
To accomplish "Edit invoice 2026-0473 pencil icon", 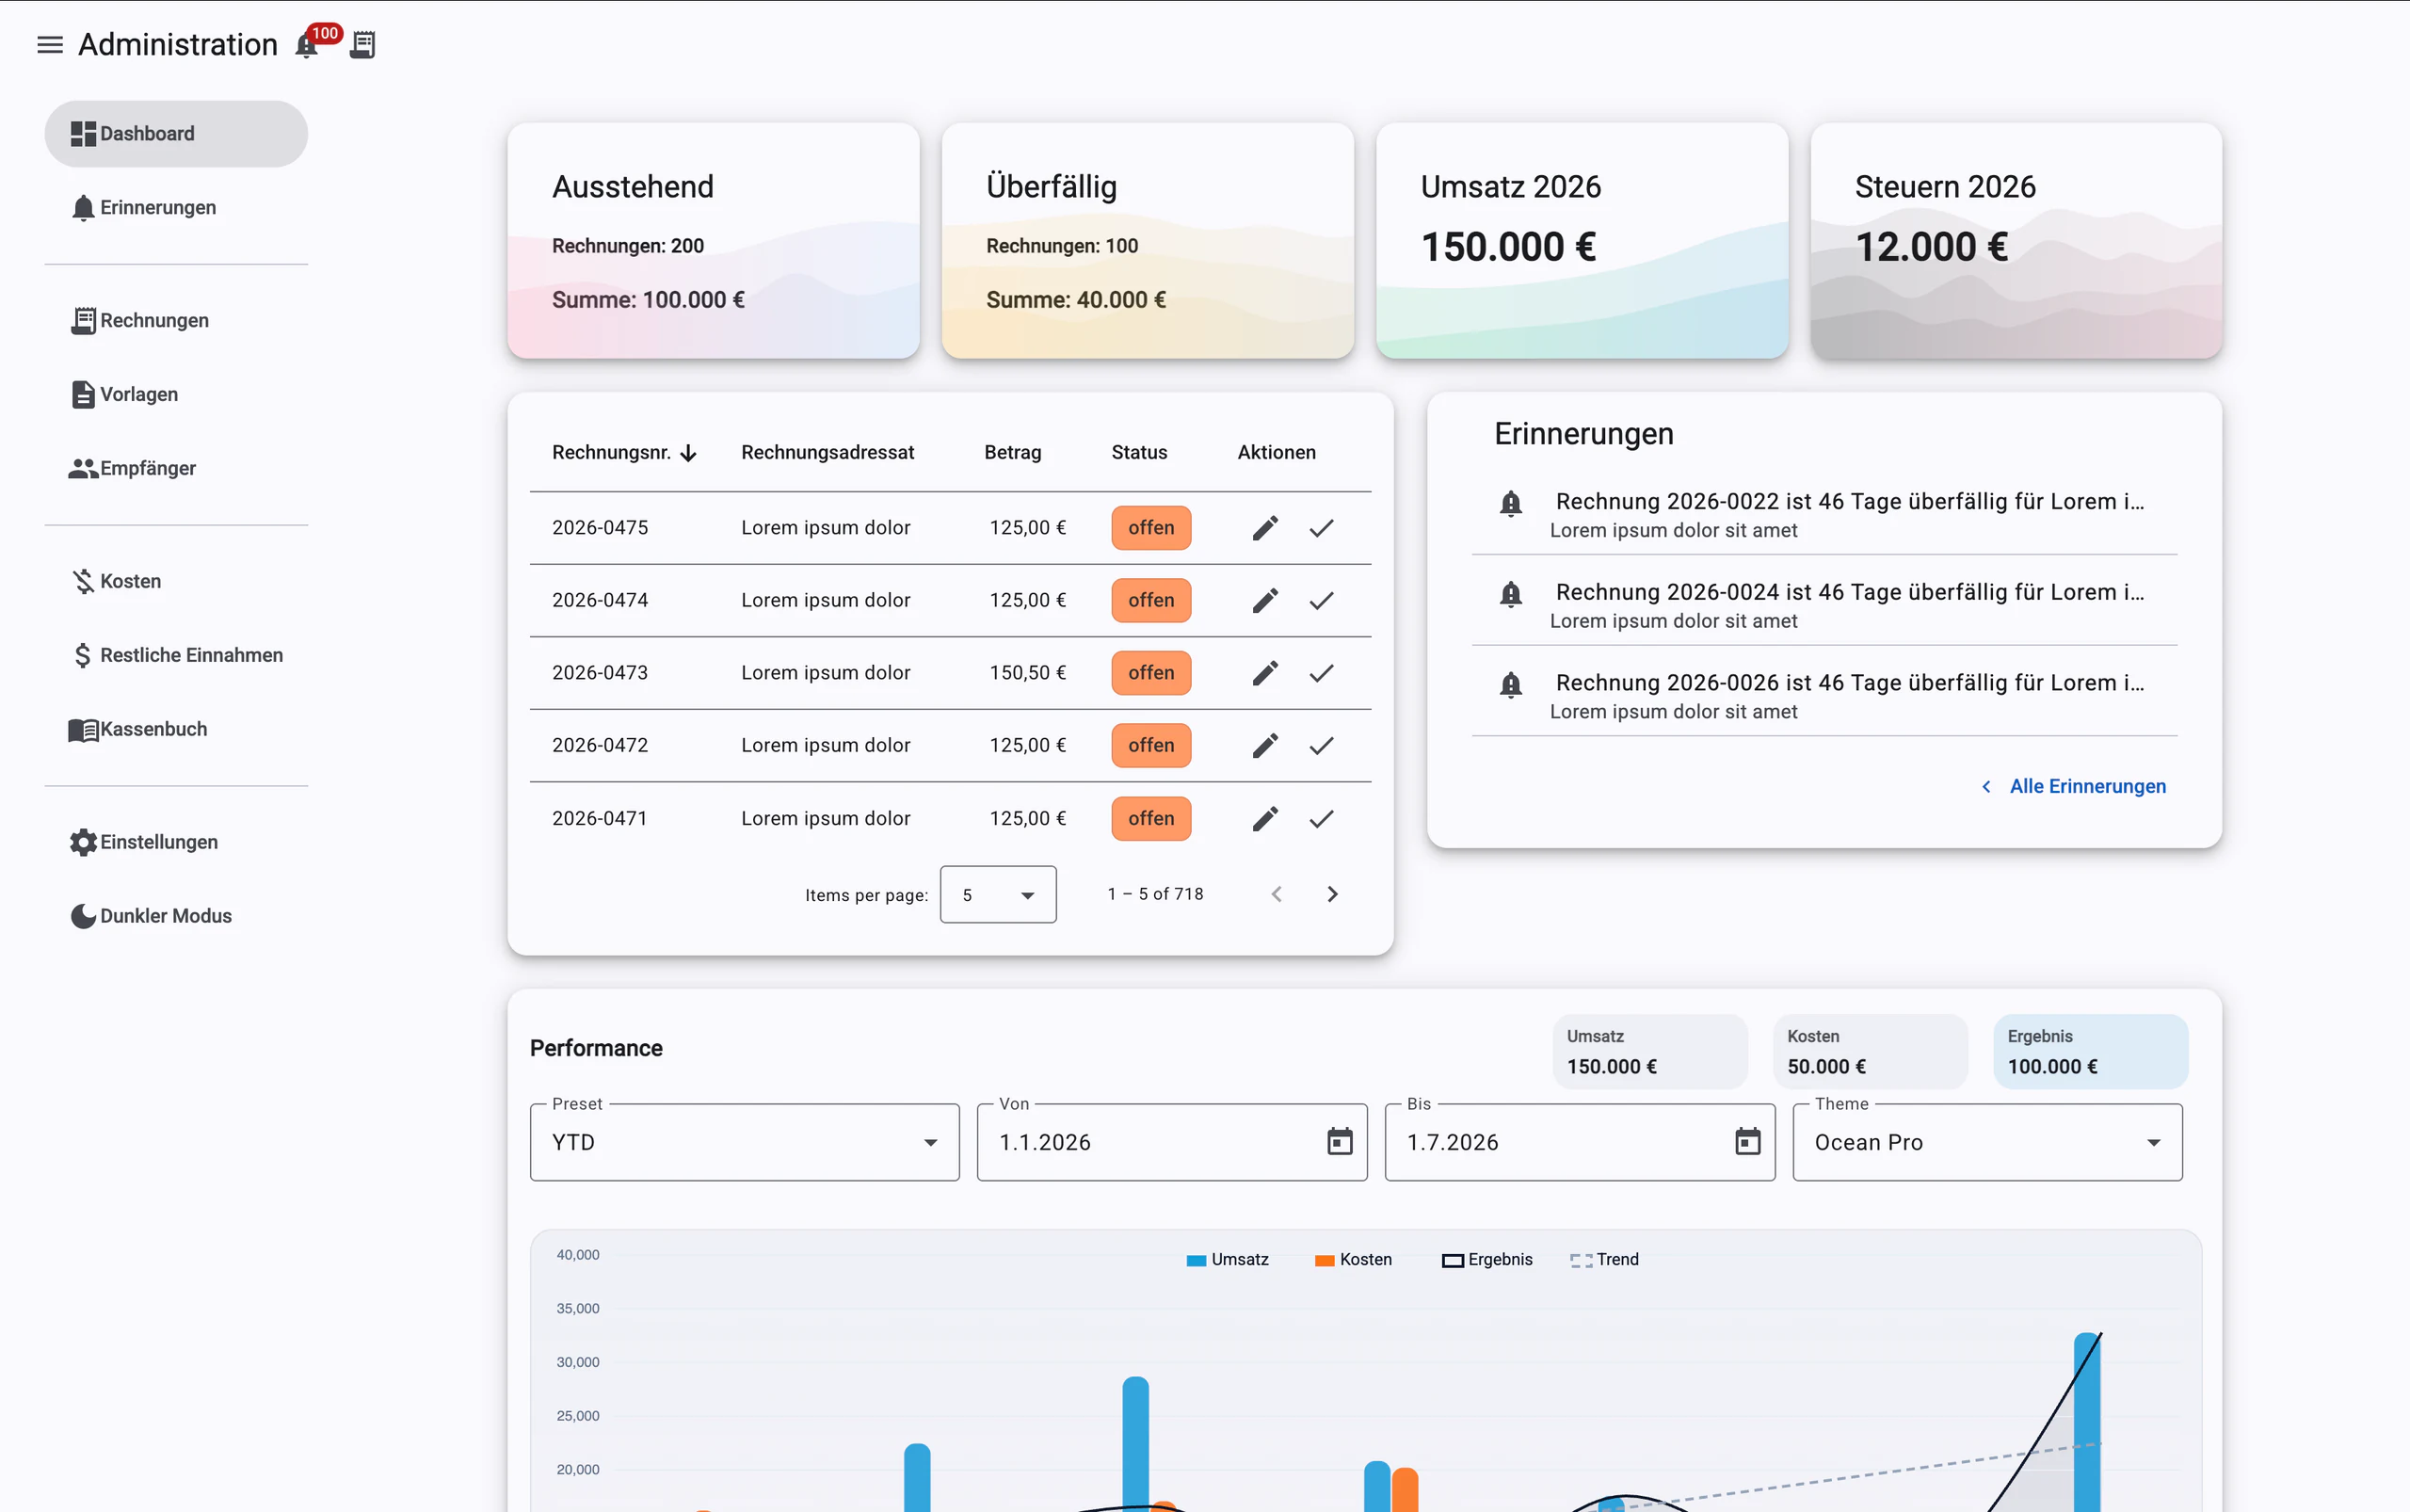I will 1265,674.
